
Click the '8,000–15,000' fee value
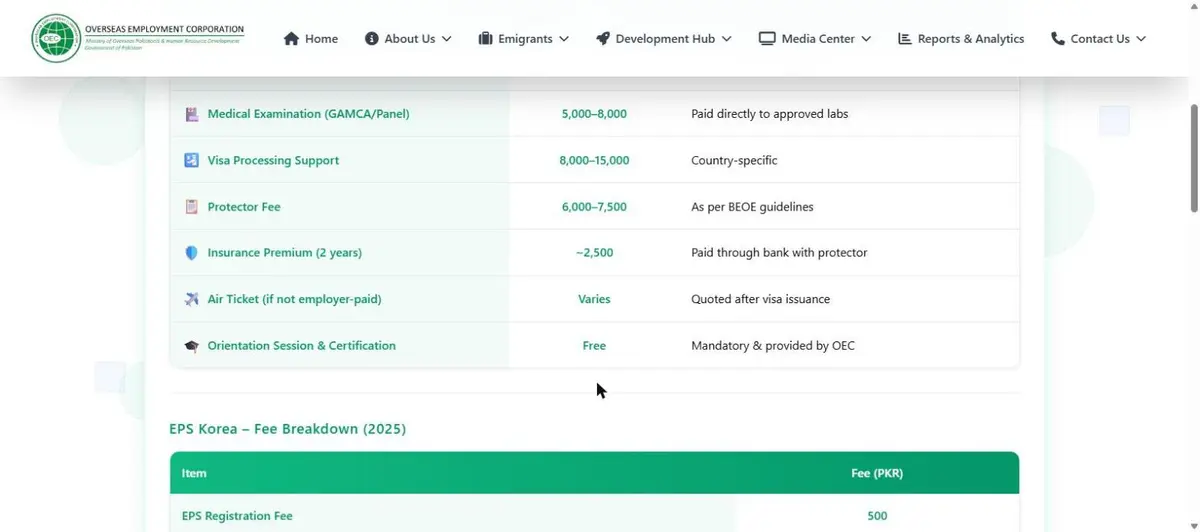[594, 160]
